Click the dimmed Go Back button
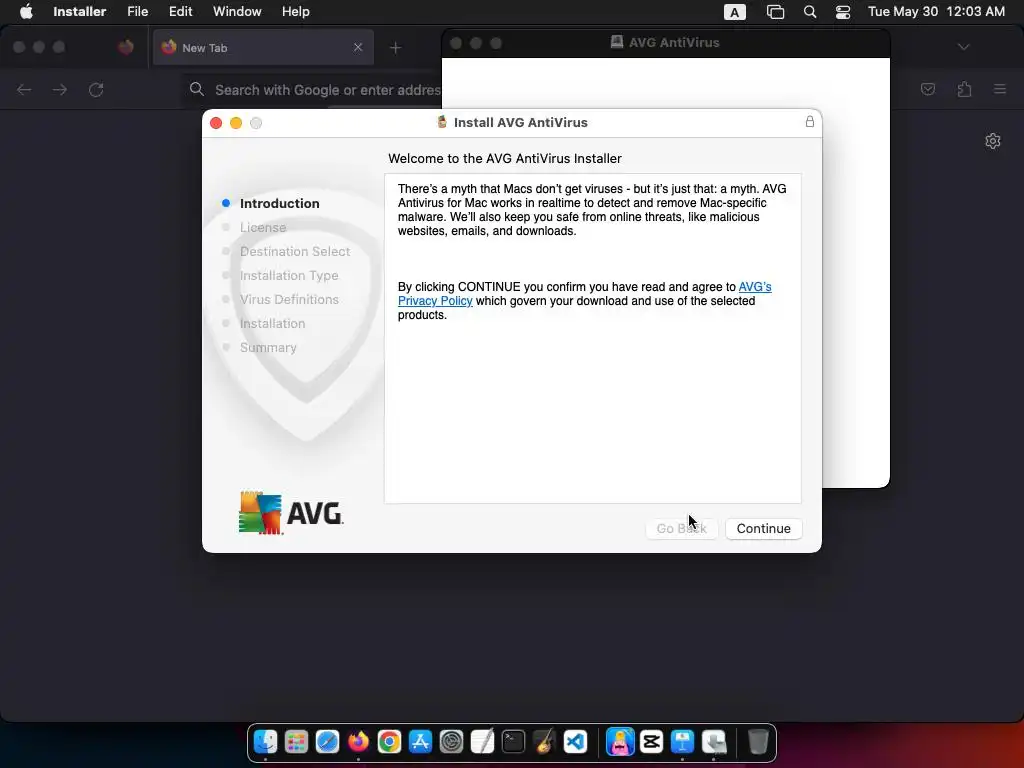 [681, 528]
